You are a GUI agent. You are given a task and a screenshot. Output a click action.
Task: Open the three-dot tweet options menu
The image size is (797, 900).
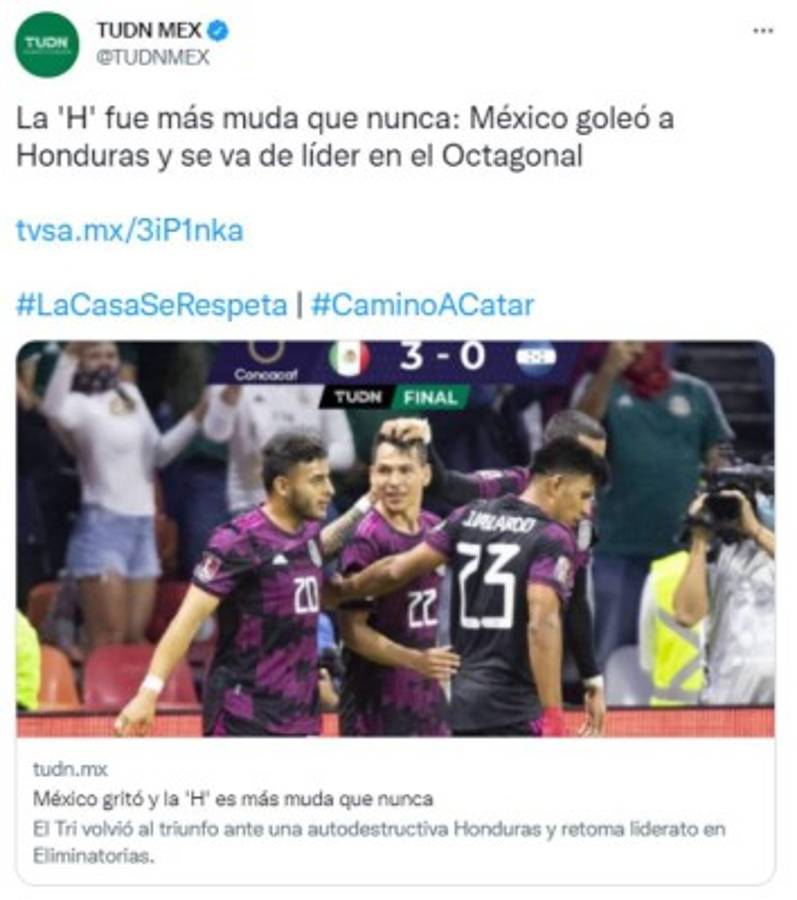tap(763, 30)
